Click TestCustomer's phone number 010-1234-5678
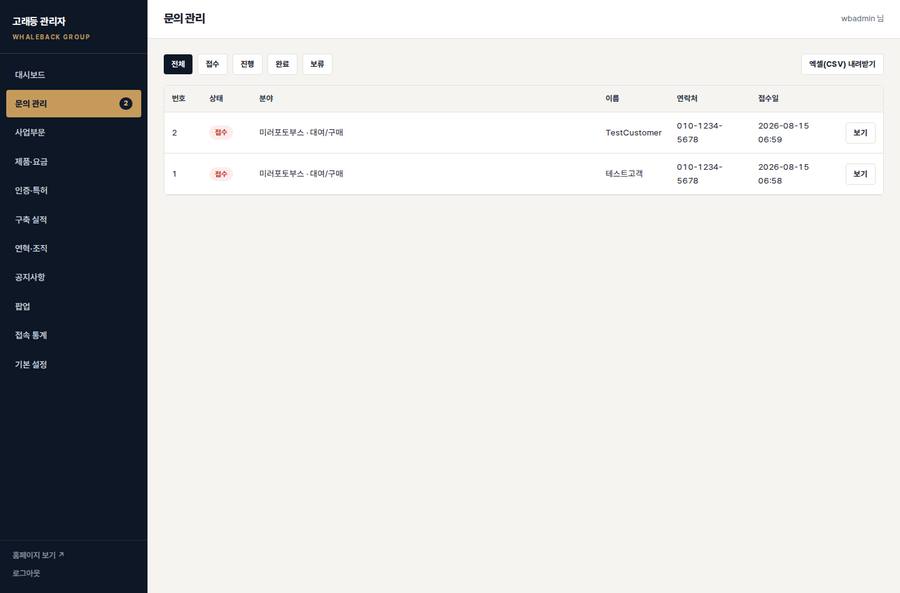Screen dimensions: 900x593 [700, 133]
